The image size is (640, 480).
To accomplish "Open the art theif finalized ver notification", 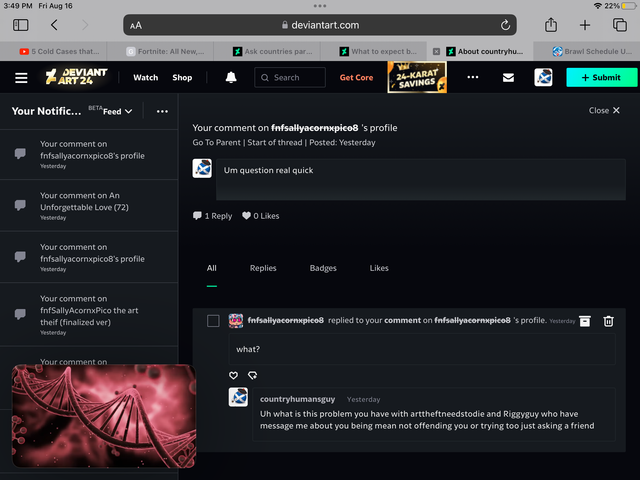I will click(89, 314).
